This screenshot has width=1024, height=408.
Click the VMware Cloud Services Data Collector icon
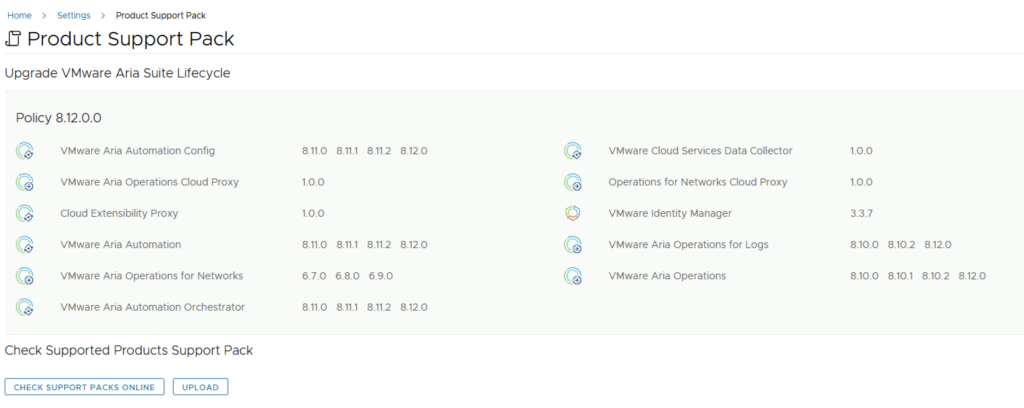[573, 151]
